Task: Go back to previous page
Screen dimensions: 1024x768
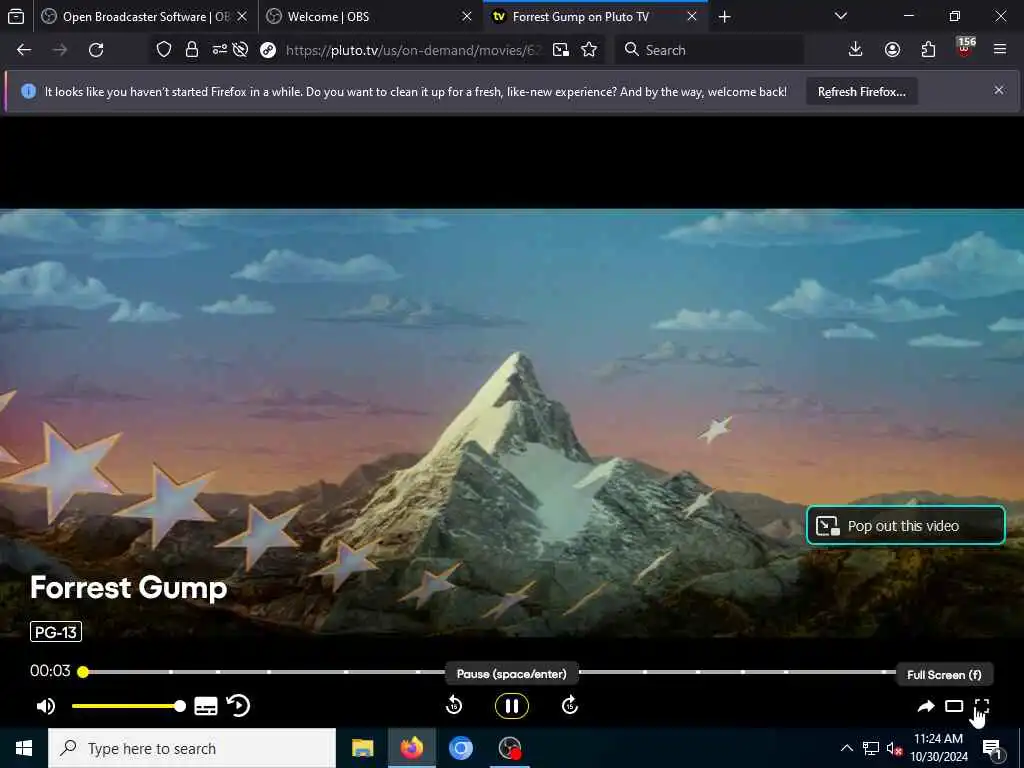Action: tap(24, 50)
